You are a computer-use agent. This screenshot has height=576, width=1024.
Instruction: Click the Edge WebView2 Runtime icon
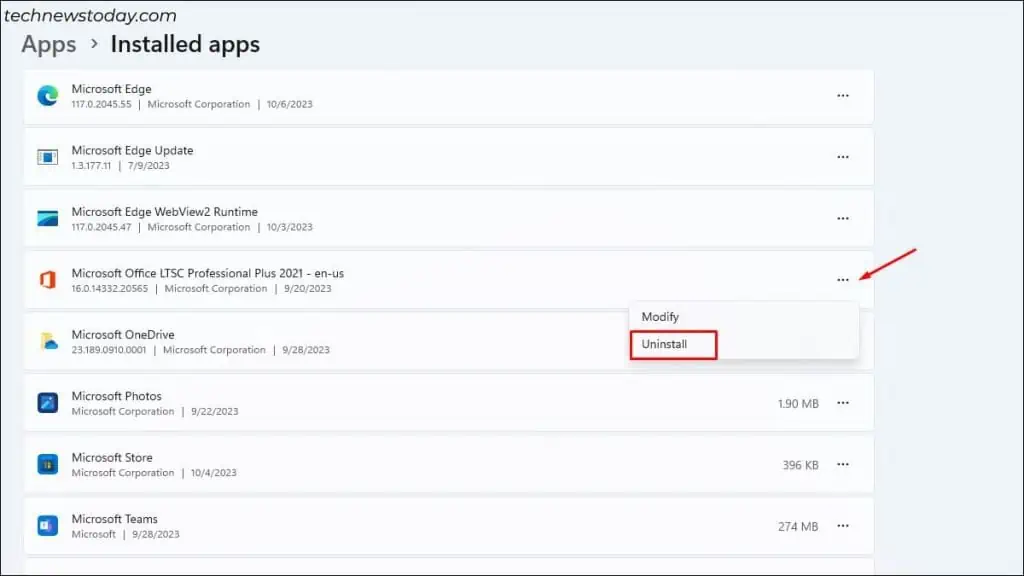point(47,219)
